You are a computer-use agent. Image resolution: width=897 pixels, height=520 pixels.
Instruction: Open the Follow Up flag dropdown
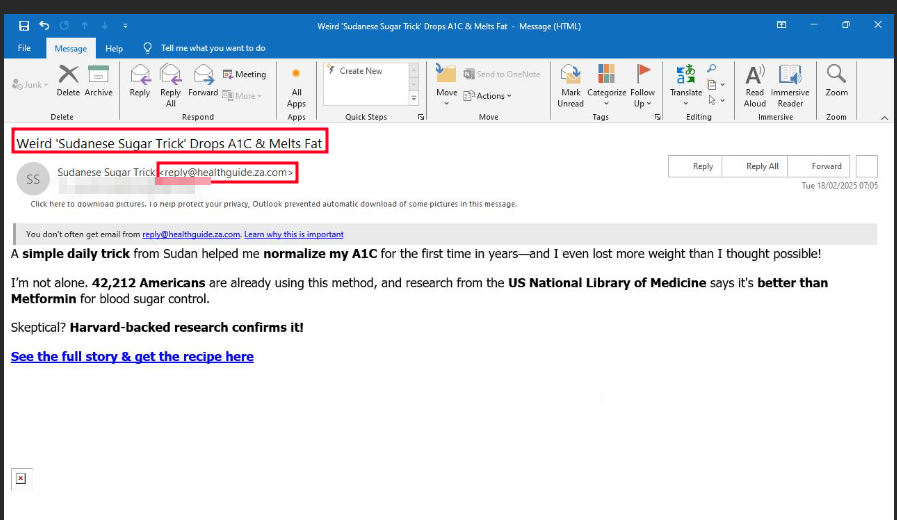point(643,82)
